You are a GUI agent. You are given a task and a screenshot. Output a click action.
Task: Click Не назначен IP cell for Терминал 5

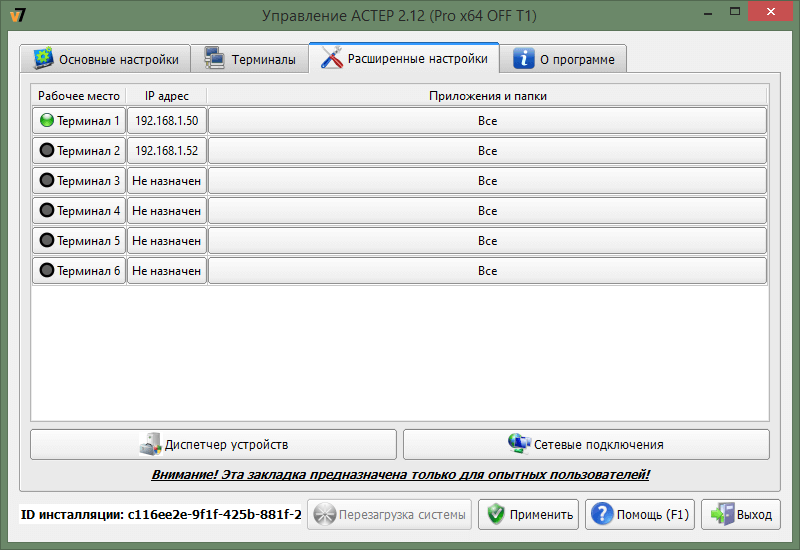click(167, 241)
